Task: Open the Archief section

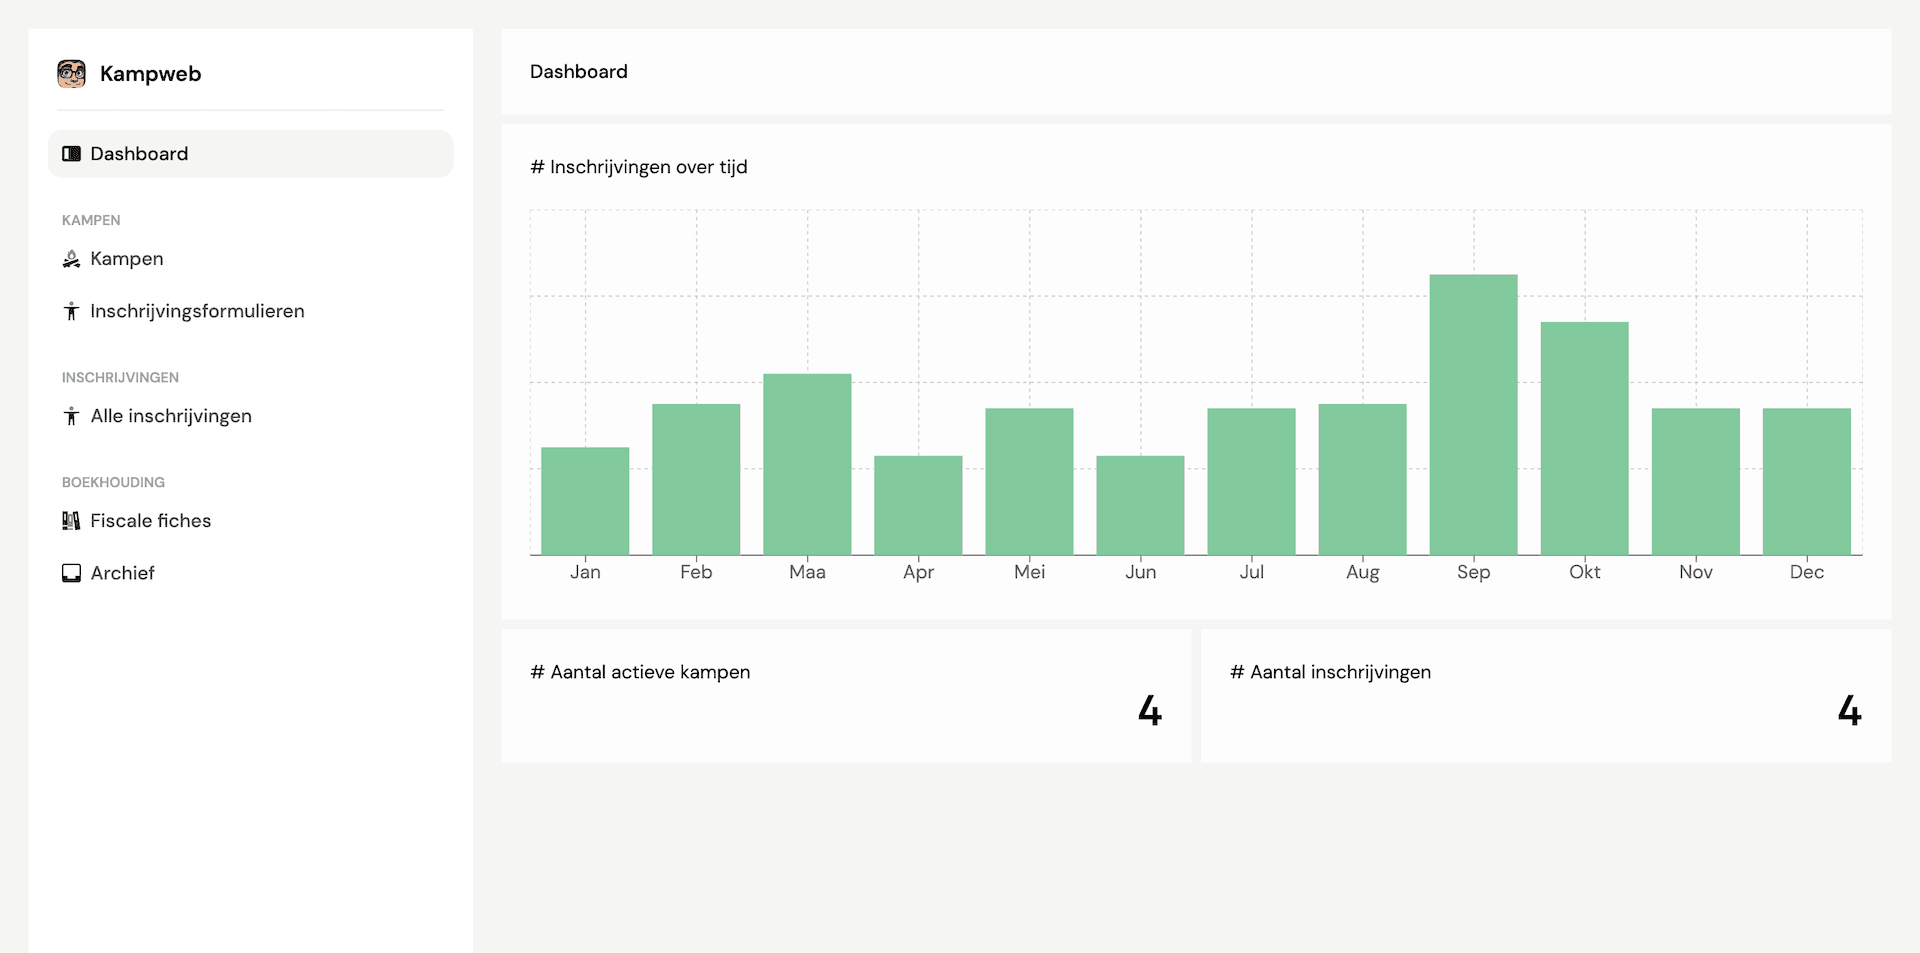Action: click(x=121, y=573)
